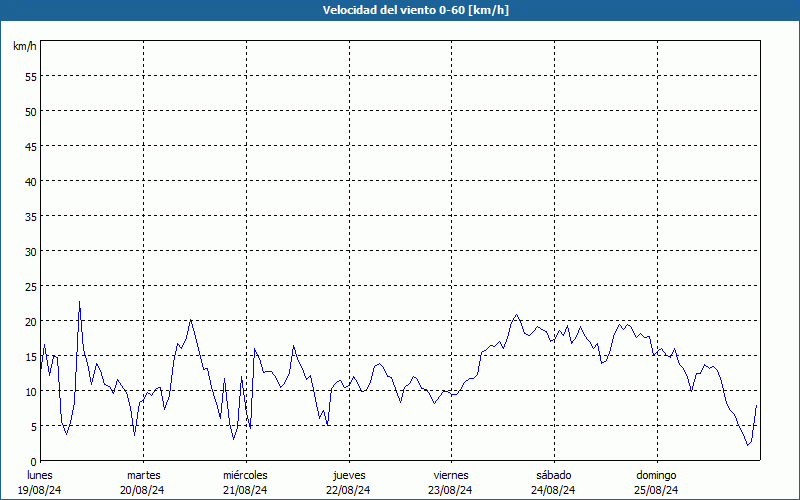Click the highest wind peak on Monday
The height and width of the screenshot is (500, 800).
[x=80, y=301]
